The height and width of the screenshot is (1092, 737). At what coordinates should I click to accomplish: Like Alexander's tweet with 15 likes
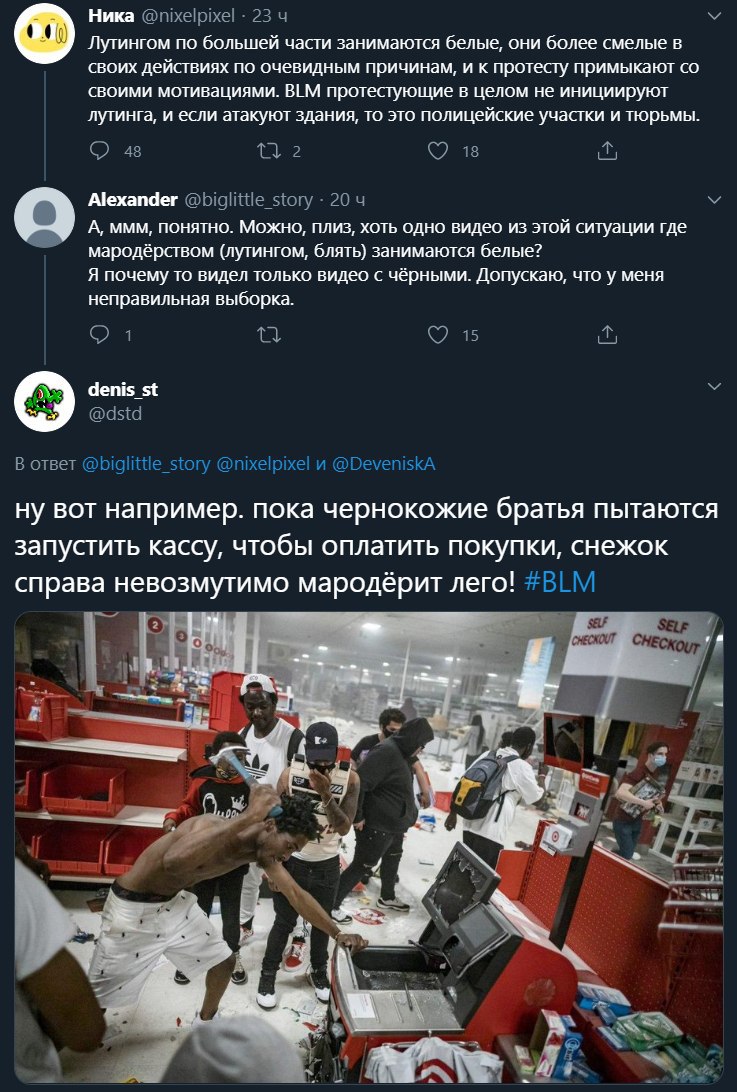tap(437, 335)
